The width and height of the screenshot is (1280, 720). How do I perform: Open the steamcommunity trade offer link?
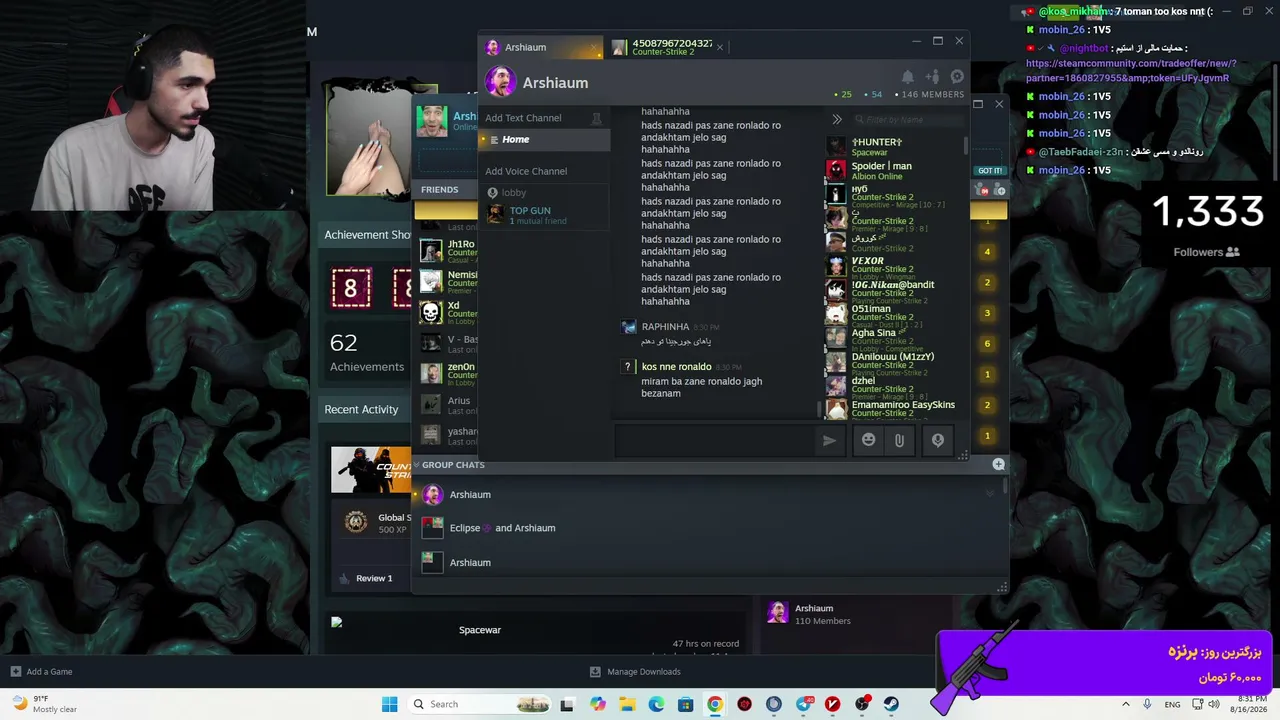pyautogui.click(x=1131, y=71)
